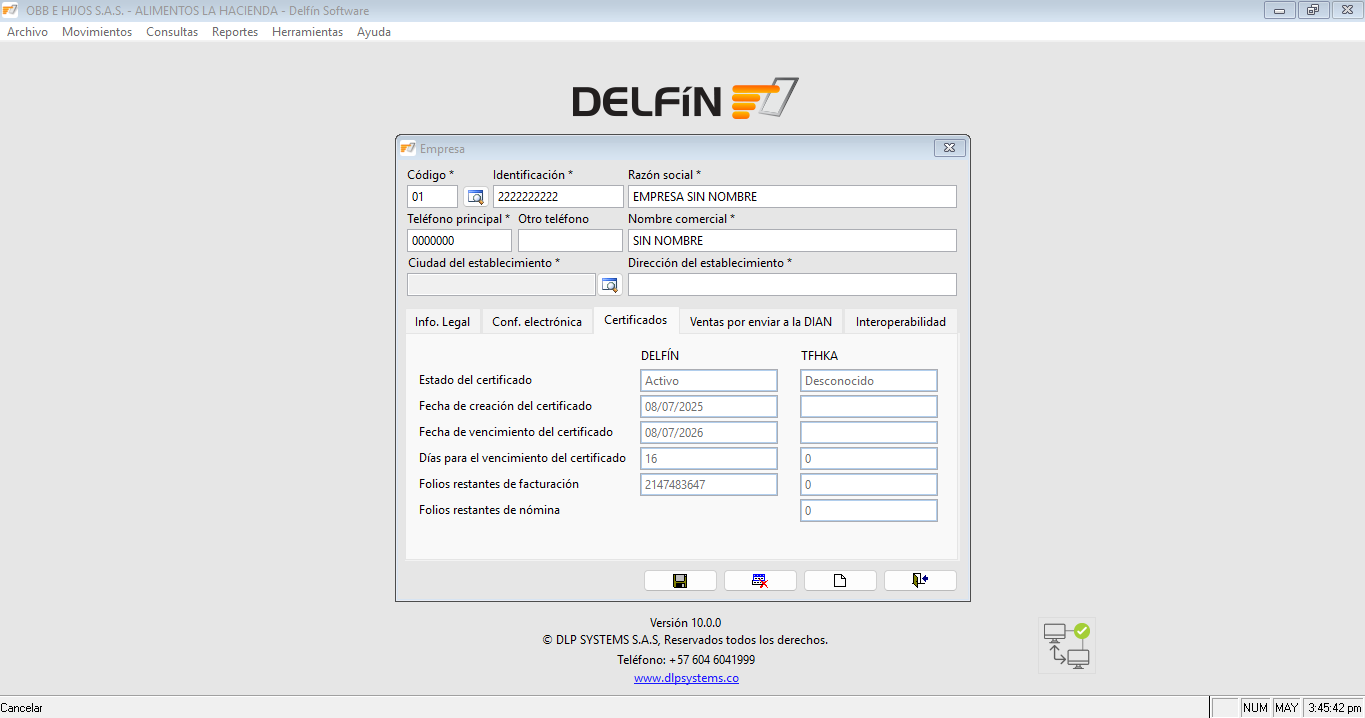The height and width of the screenshot is (718, 1365).
Task: Click DELFÍN Estado del certificado 'Activo' field
Action: point(709,381)
